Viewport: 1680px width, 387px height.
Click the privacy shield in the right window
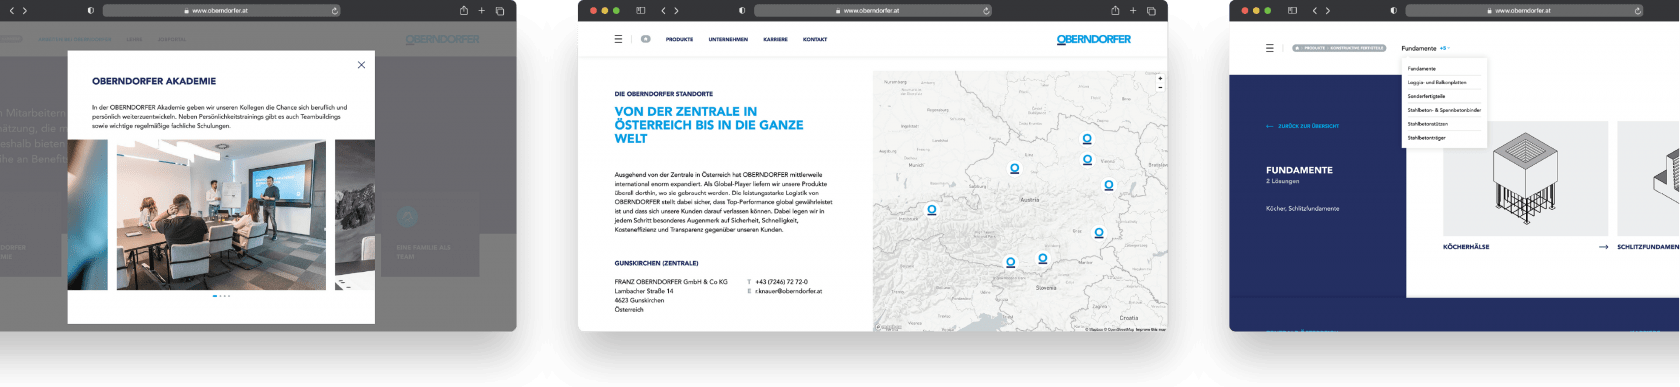(1393, 11)
